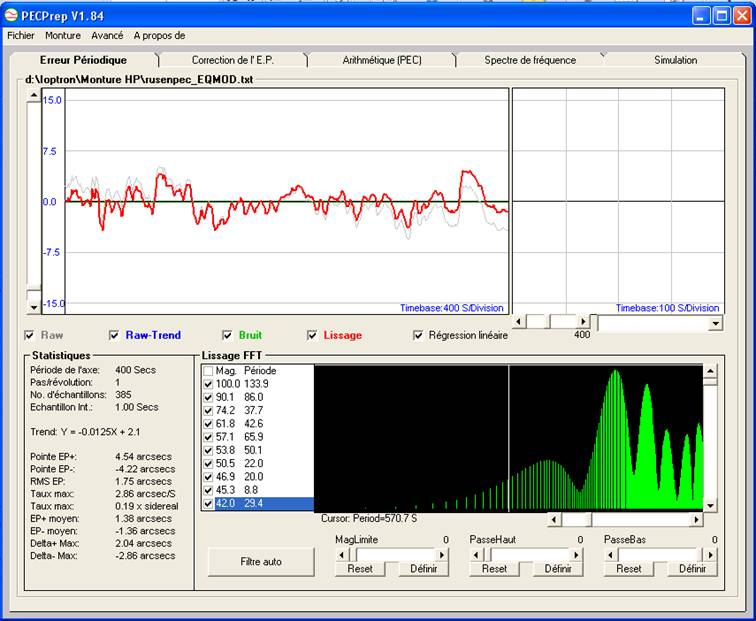756x621 pixels.
Task: Uncheck Régression linéaire option
Action: click(x=418, y=335)
